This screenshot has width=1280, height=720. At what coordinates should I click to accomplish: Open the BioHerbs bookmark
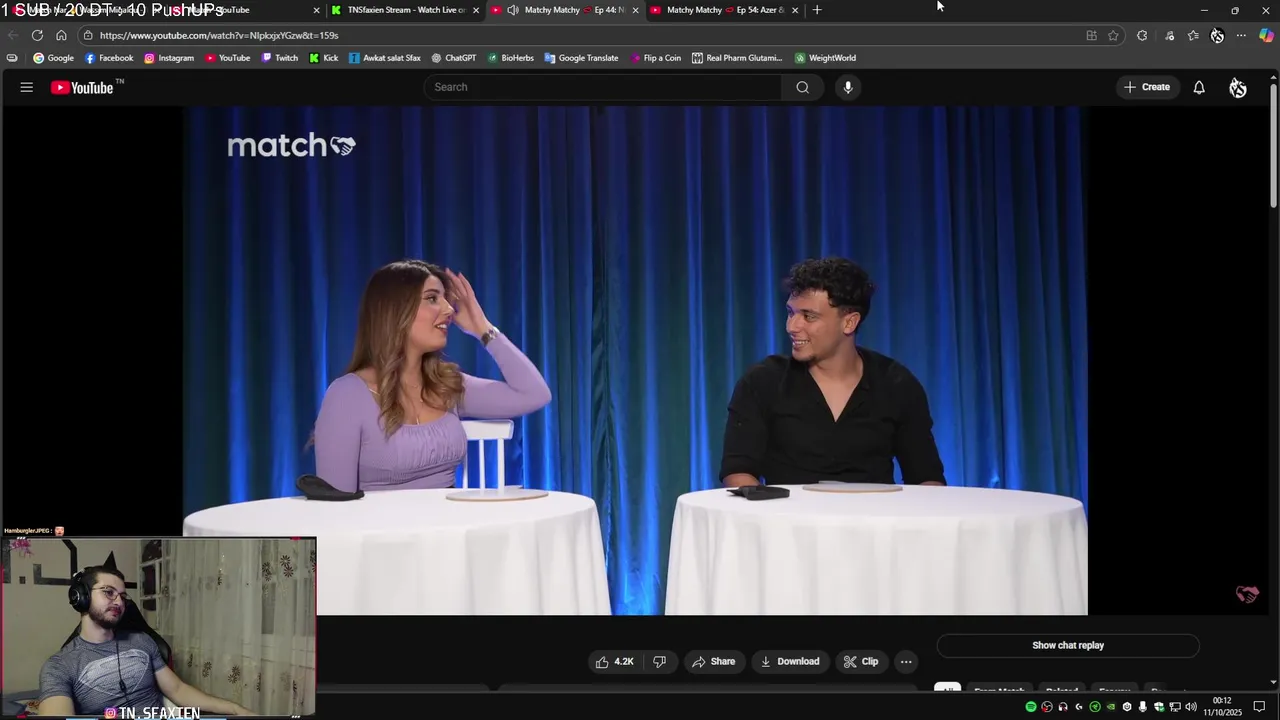tap(511, 58)
